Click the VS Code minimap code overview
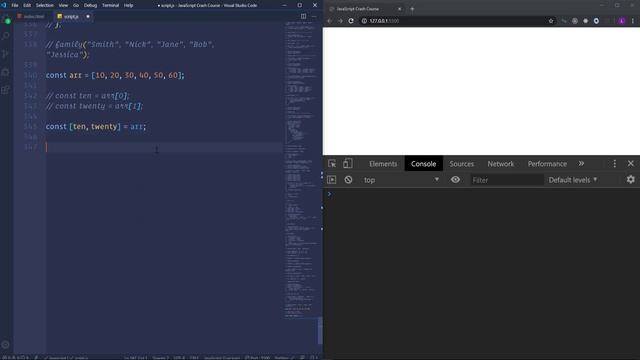 (300, 169)
